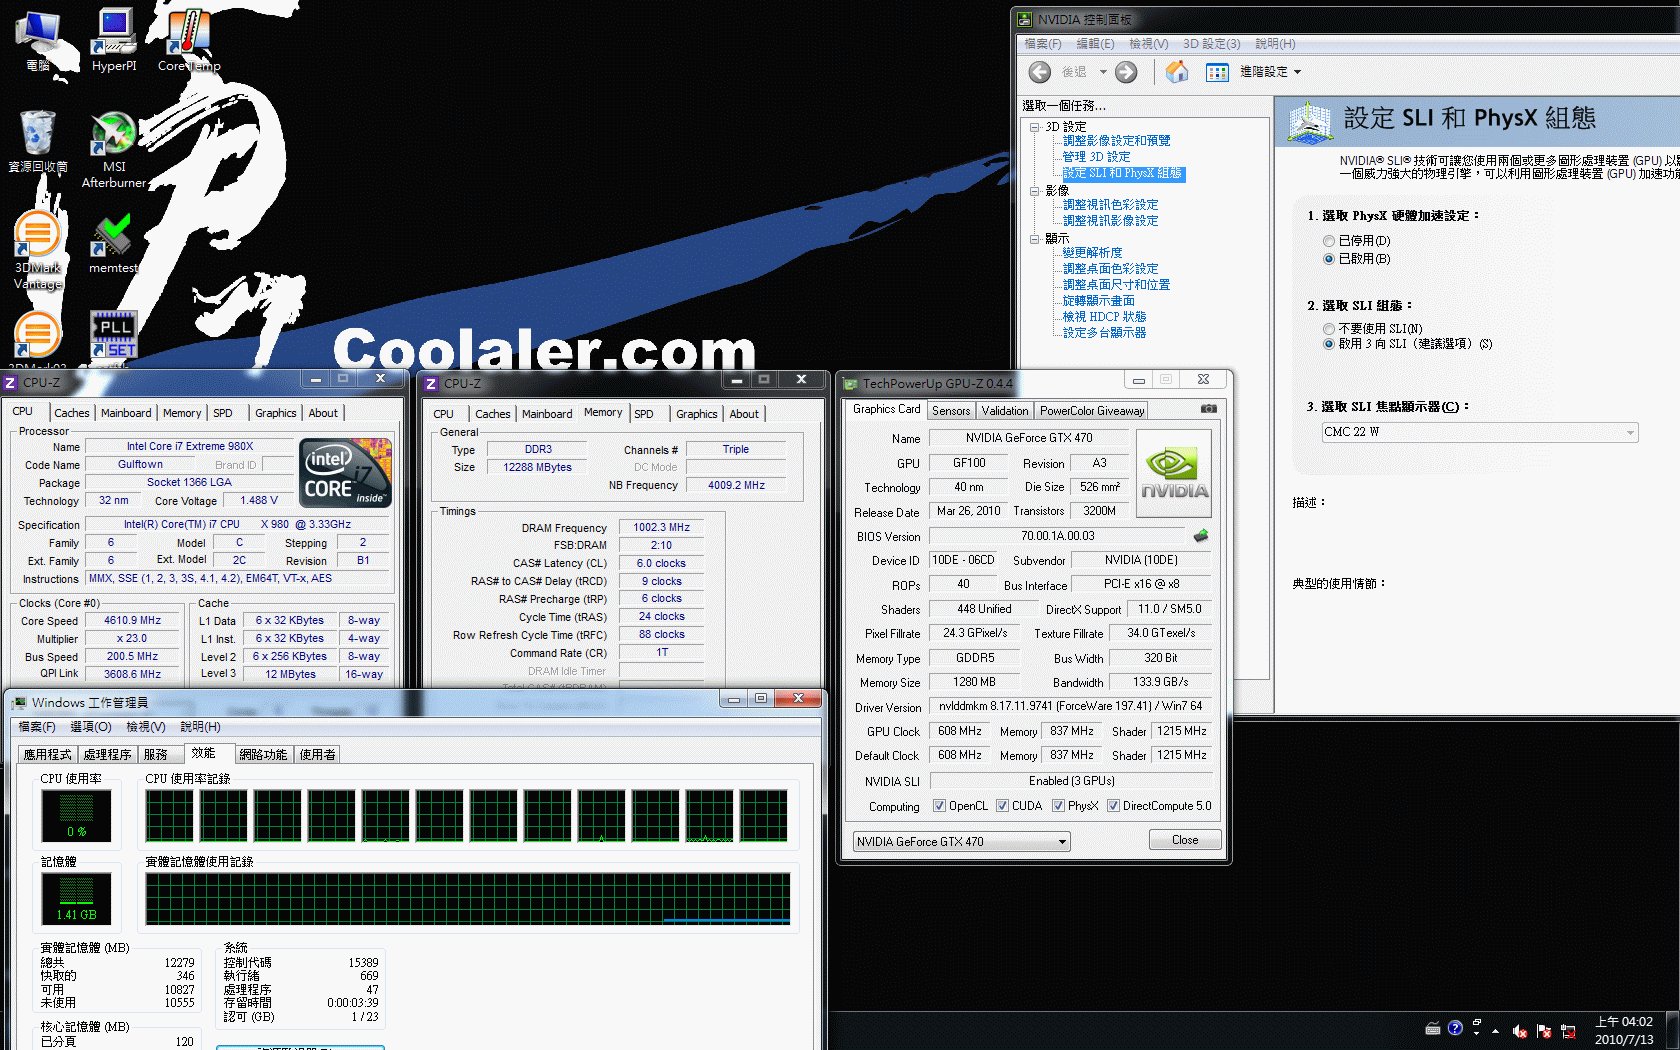
Task: Toggle the PhysX checkbox in GPU-Z
Action: coord(1058,806)
